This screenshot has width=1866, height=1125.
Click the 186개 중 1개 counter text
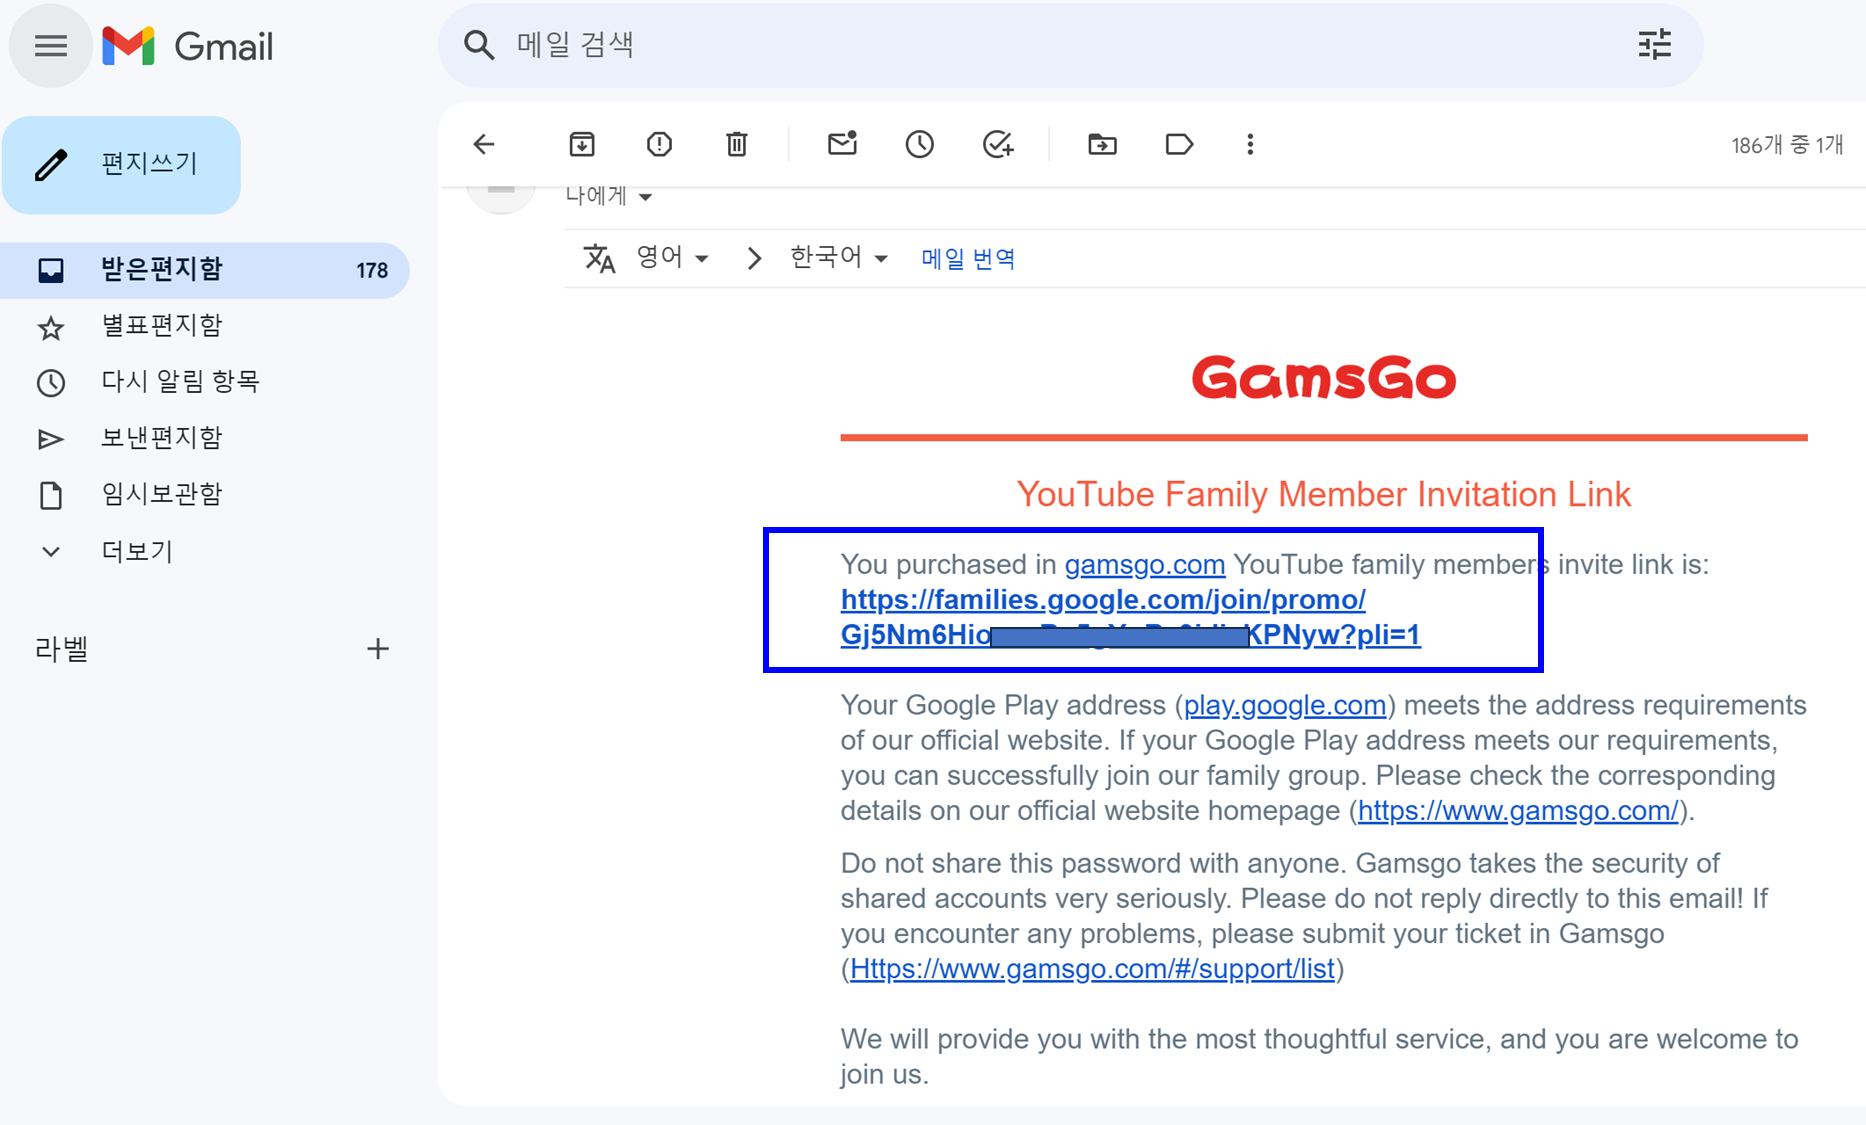pyautogui.click(x=1787, y=145)
